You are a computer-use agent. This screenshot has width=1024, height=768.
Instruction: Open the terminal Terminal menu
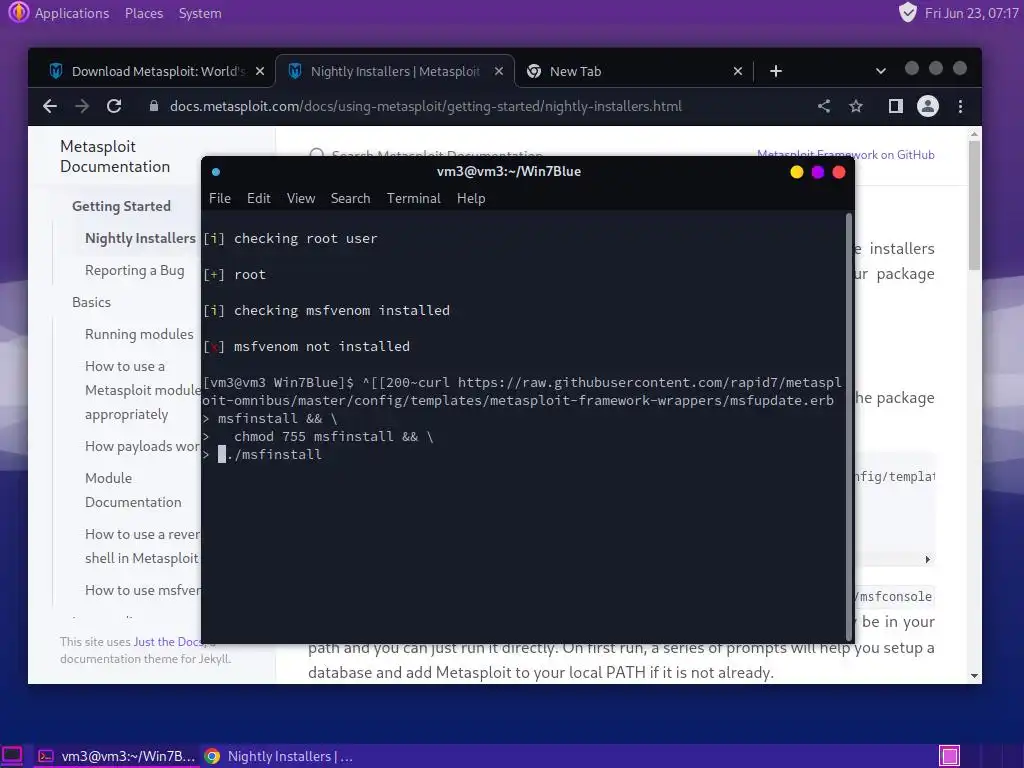tap(414, 199)
